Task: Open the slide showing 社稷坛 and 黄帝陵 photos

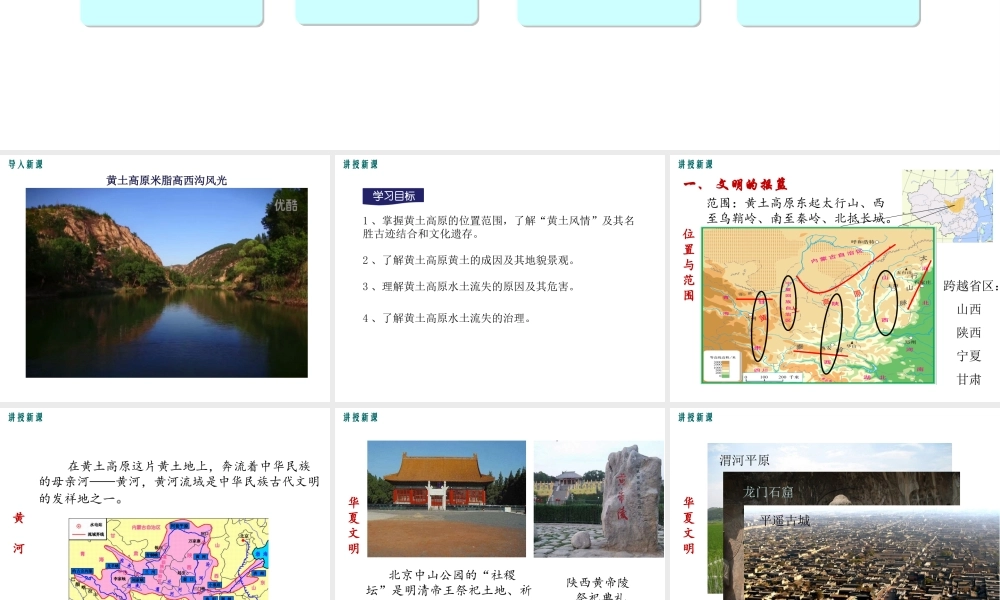Action: pyautogui.click(x=500, y=504)
